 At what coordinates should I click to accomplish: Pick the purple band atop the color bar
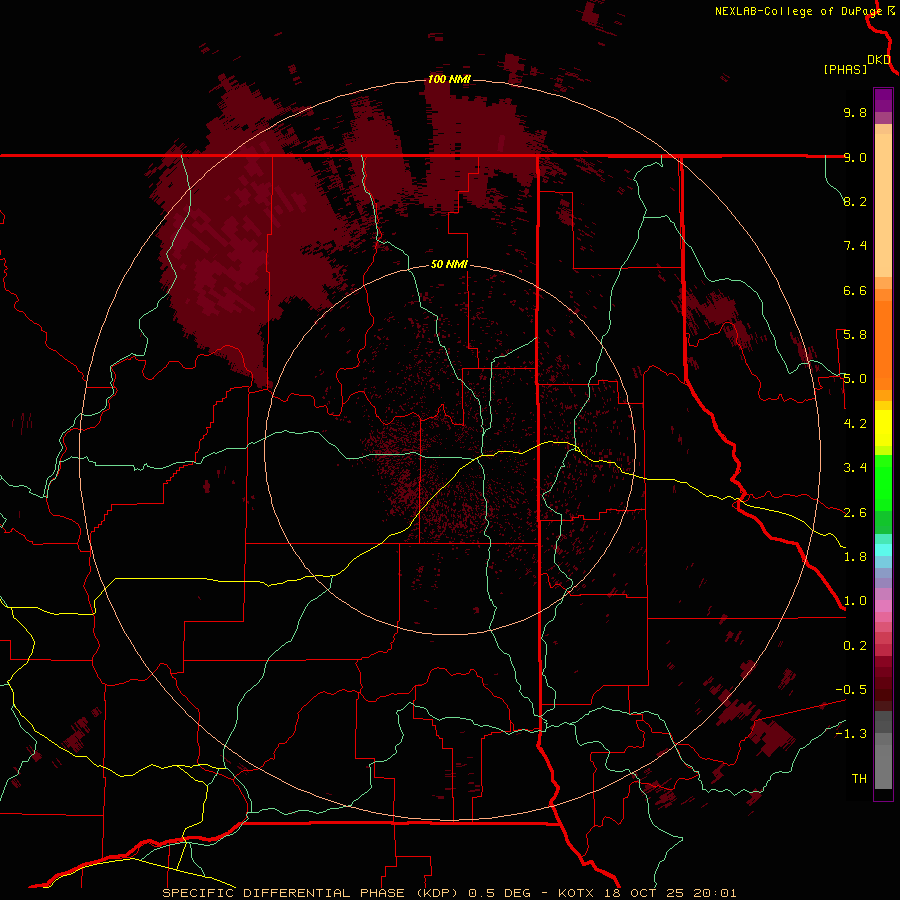coord(883,100)
